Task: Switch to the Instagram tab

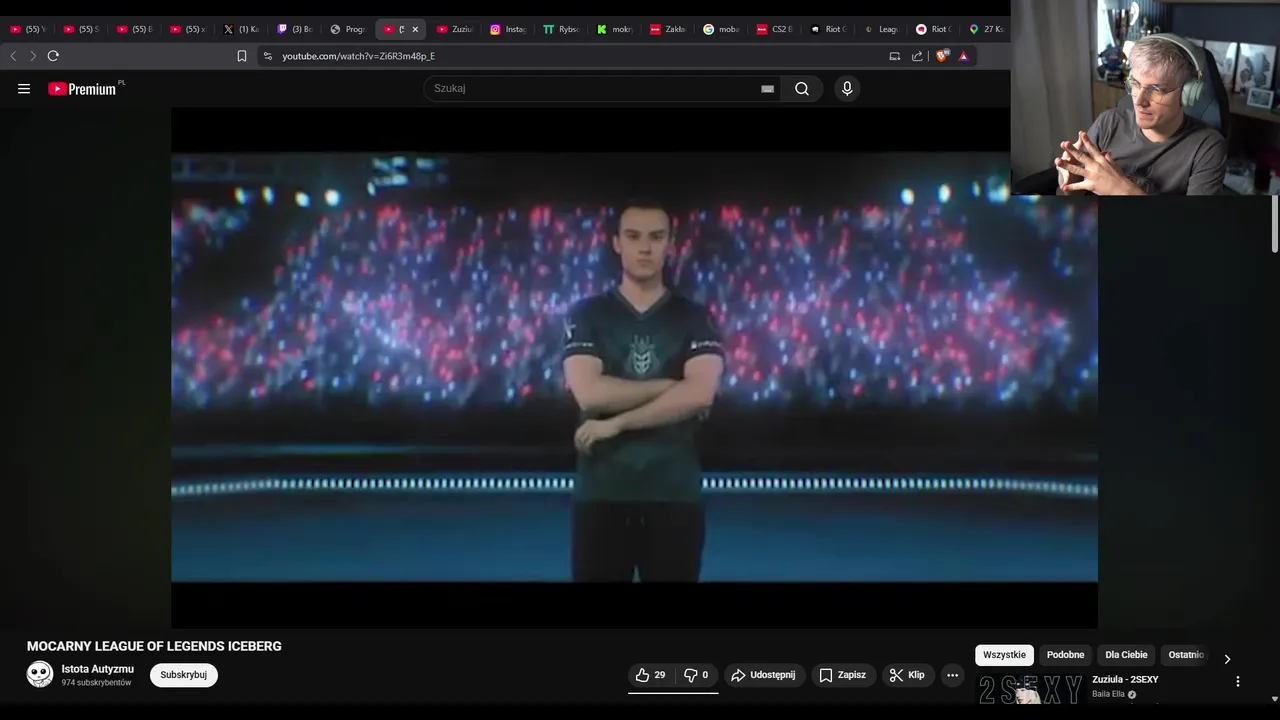Action: (x=508, y=29)
